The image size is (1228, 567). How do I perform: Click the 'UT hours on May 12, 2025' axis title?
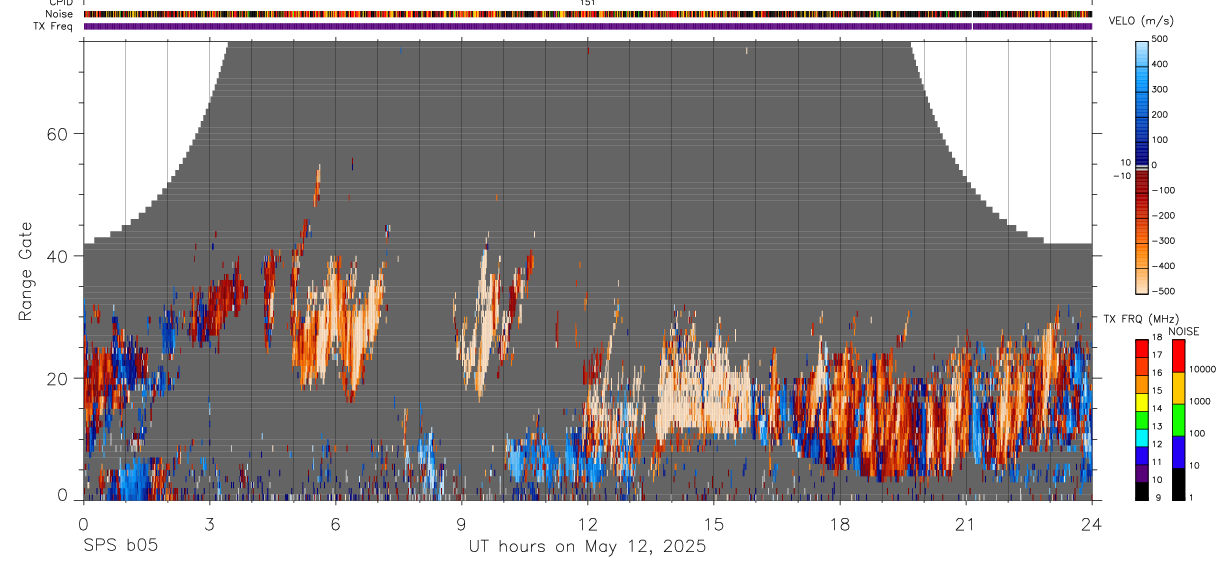pyautogui.click(x=587, y=547)
